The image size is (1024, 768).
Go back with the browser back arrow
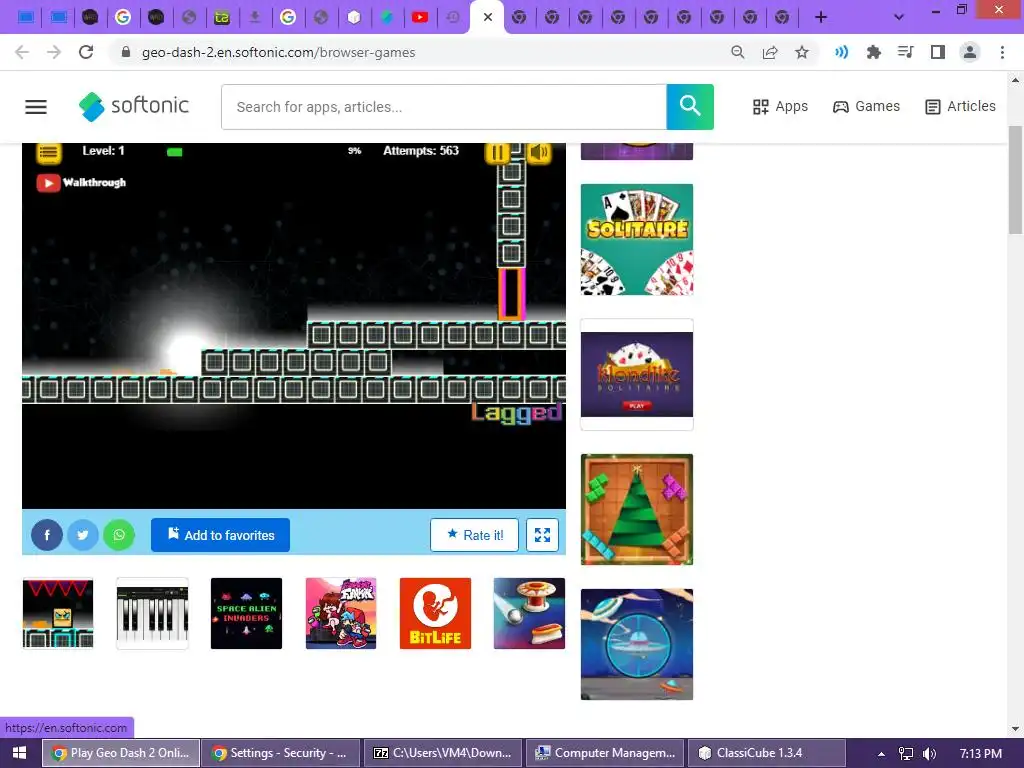22,52
